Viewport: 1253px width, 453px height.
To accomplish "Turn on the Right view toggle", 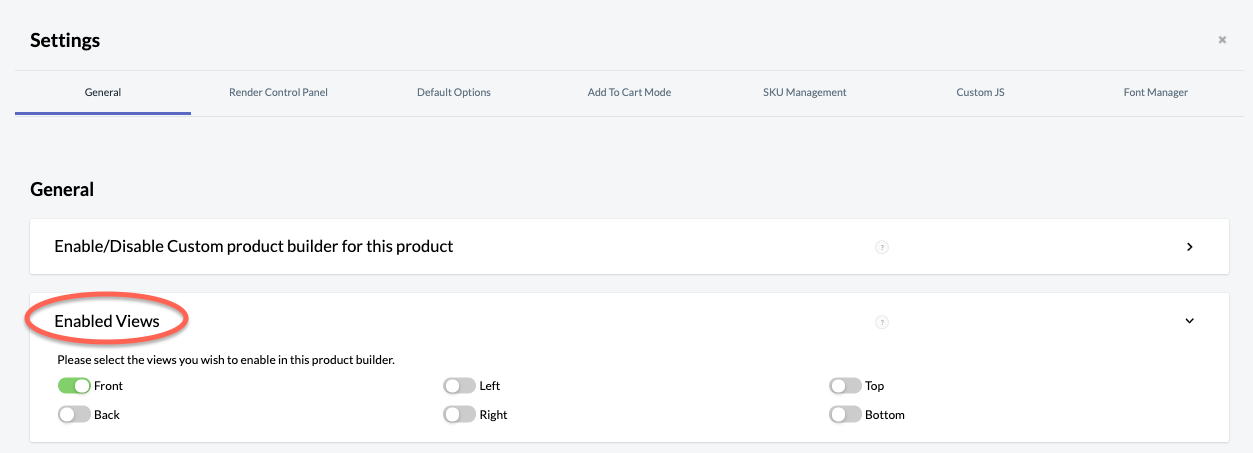I will [x=459, y=414].
